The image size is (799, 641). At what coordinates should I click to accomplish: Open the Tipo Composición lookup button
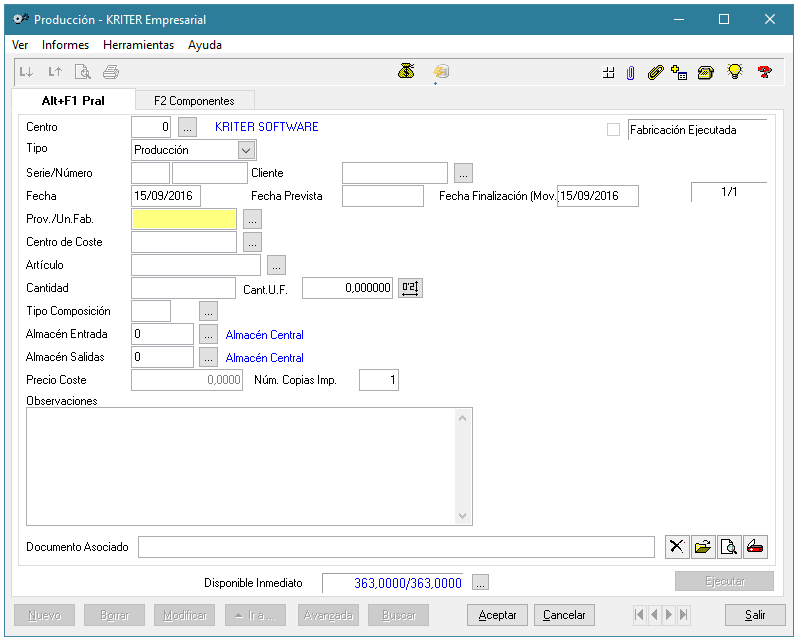(x=208, y=311)
